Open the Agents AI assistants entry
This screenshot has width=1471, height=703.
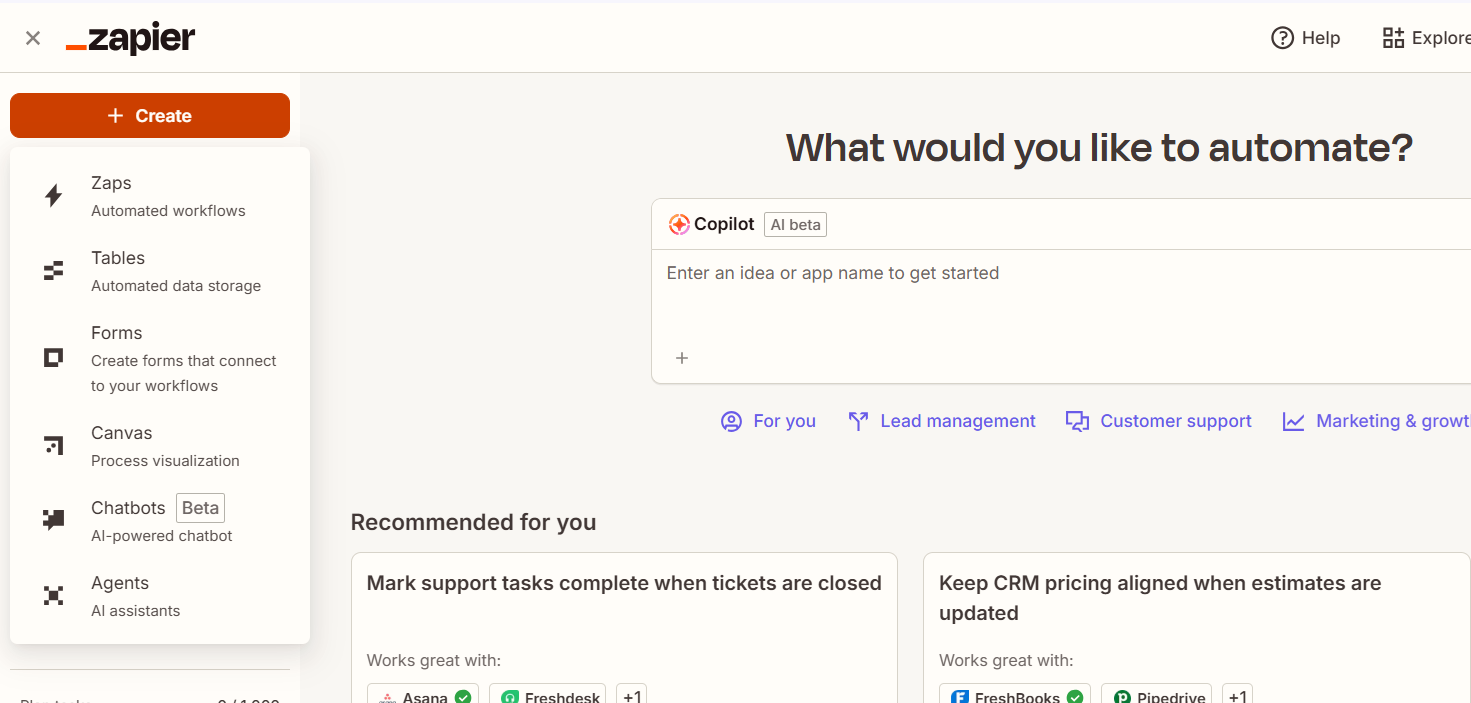click(x=135, y=596)
